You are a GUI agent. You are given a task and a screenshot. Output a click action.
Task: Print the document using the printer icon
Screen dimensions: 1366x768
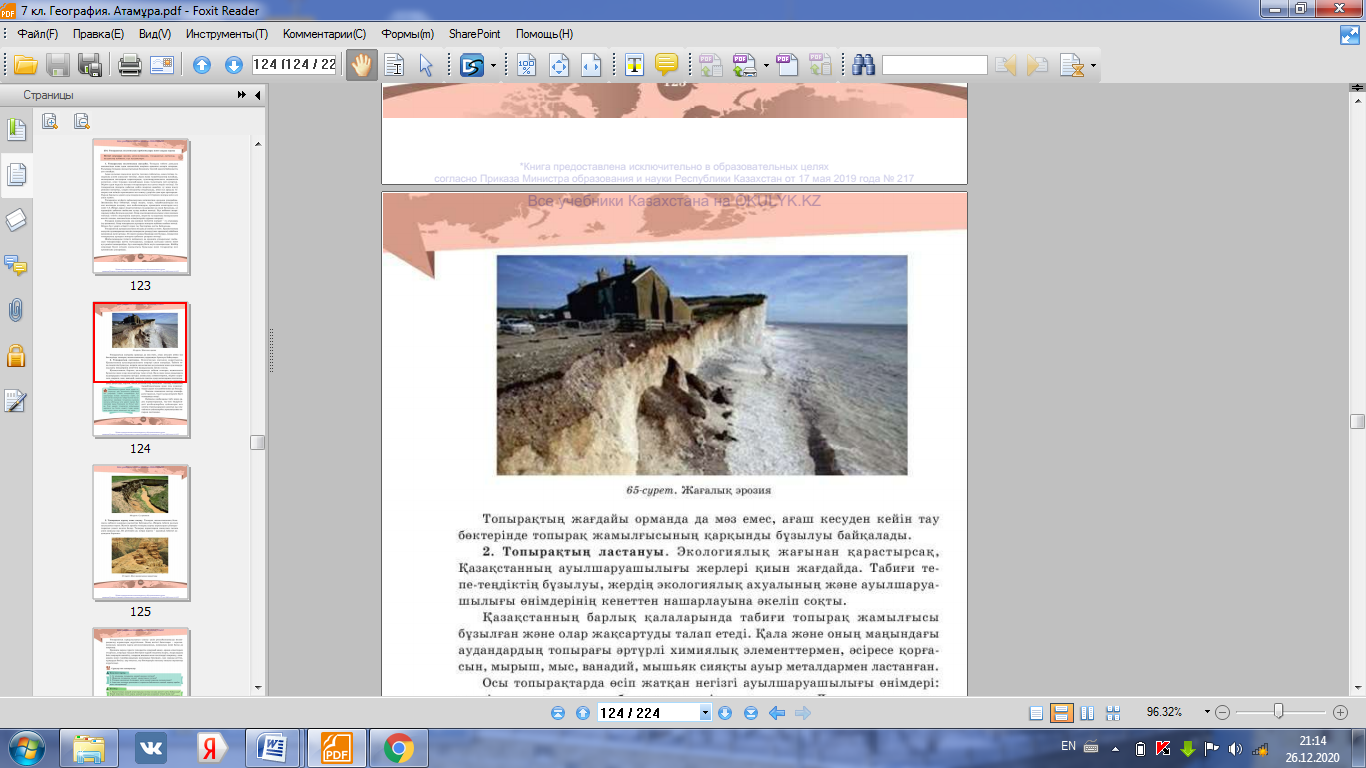point(130,66)
